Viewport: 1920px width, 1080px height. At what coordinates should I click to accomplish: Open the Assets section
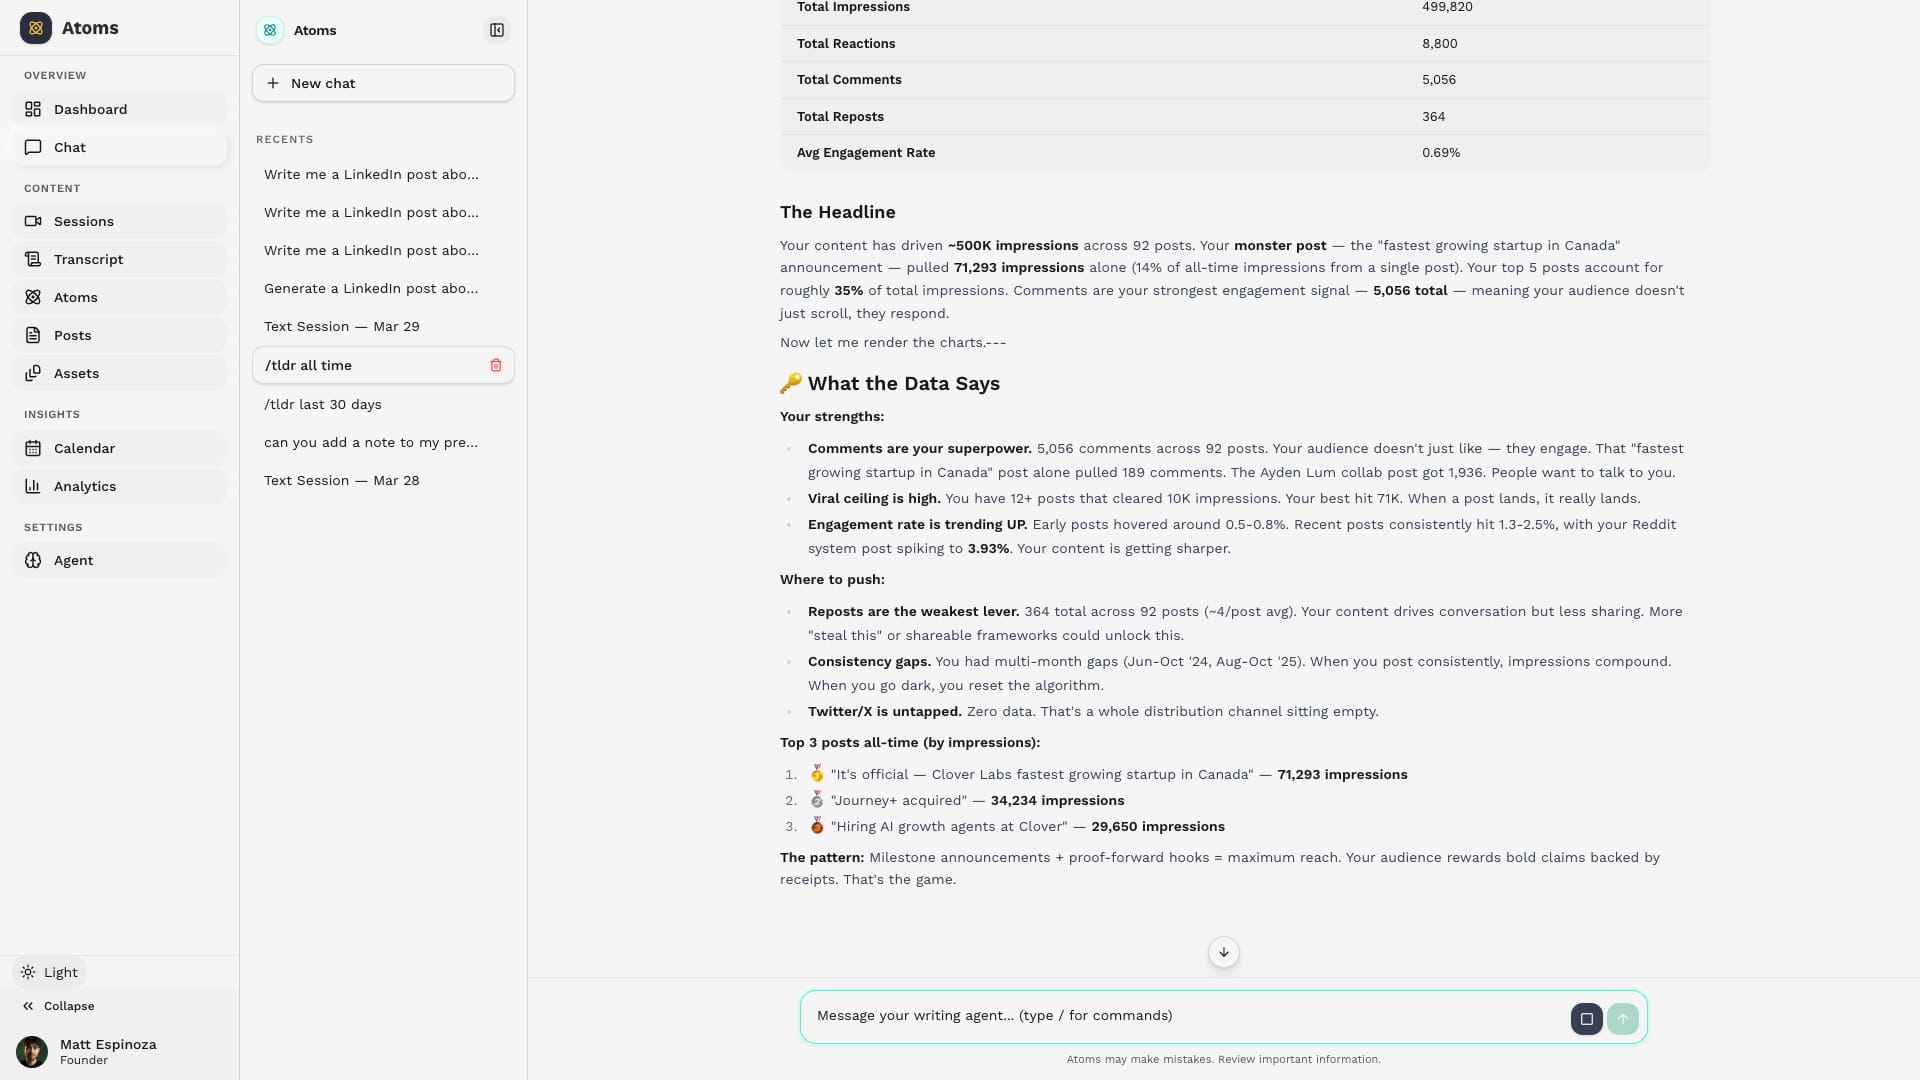pyautogui.click(x=76, y=374)
